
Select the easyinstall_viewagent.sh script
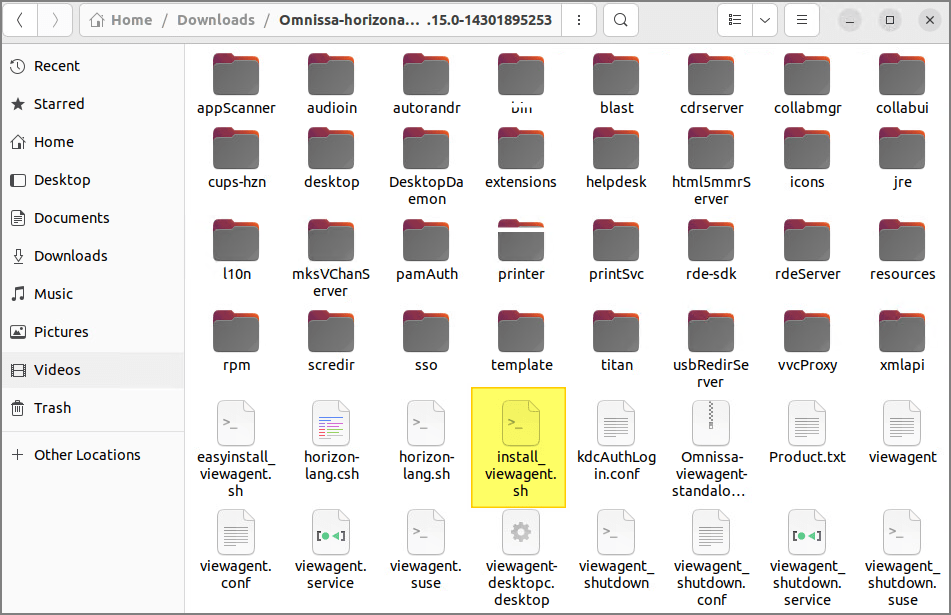pos(235,424)
